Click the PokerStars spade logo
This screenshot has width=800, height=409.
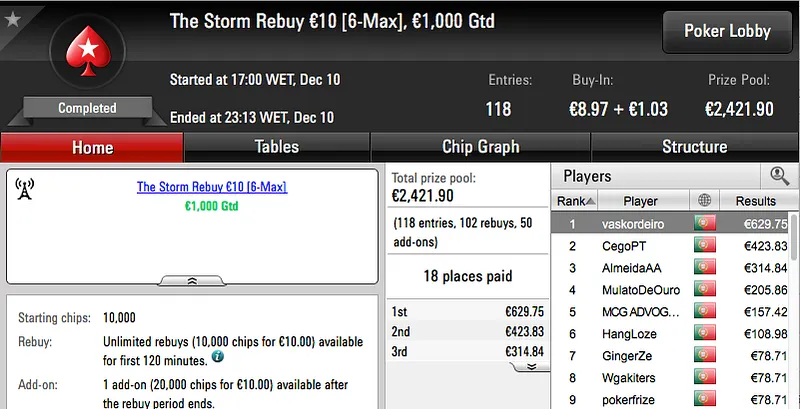pos(87,56)
